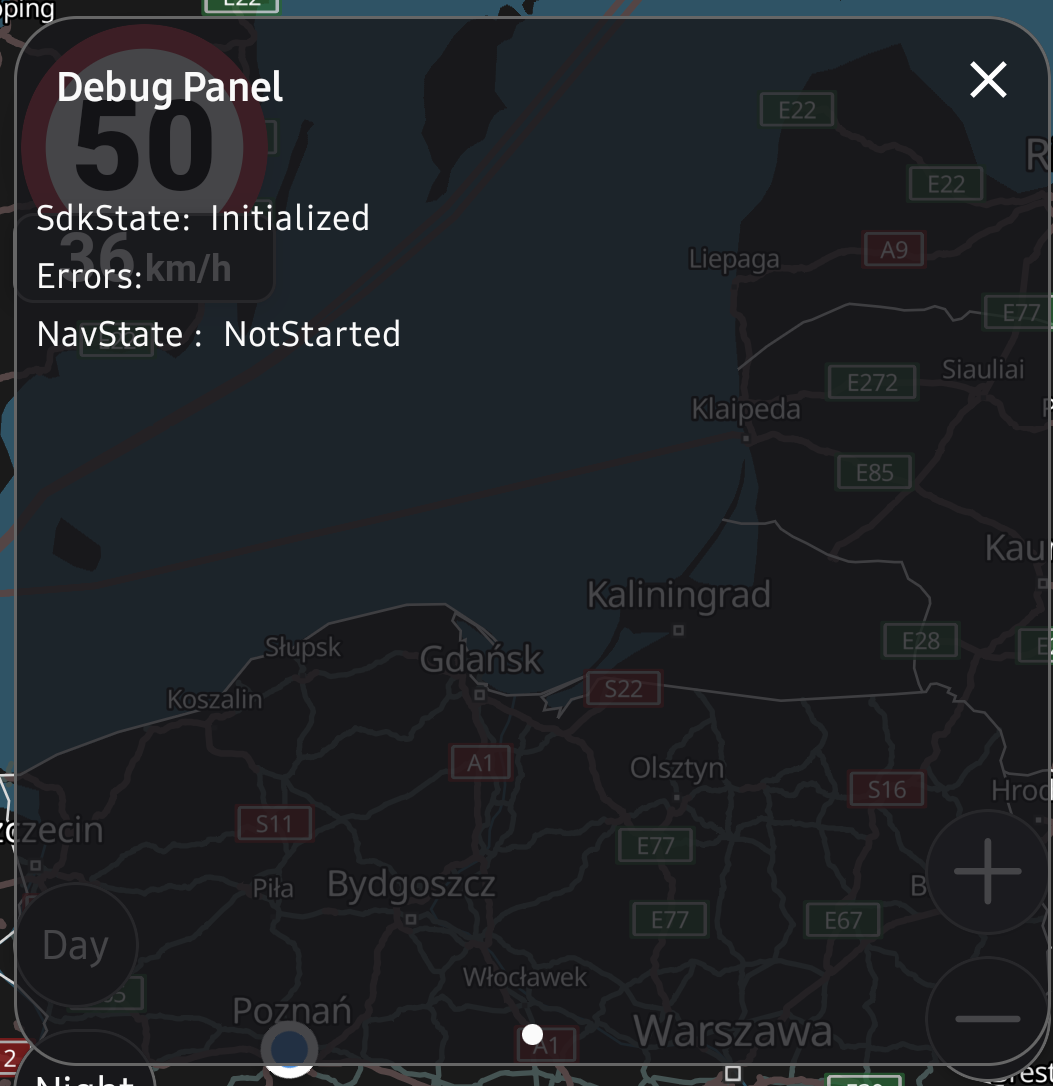This screenshot has height=1086, width=1053.
Task: Tap the blue current location puck
Action: coord(289,1048)
